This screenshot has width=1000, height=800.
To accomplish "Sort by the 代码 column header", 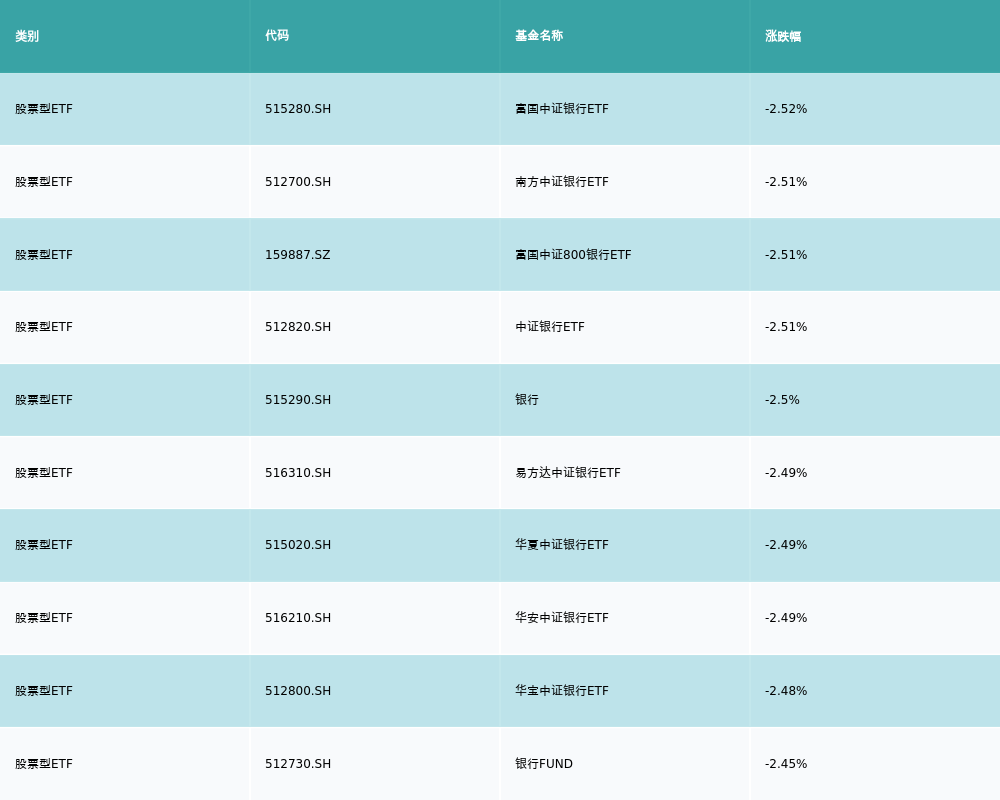I will tap(277, 36).
